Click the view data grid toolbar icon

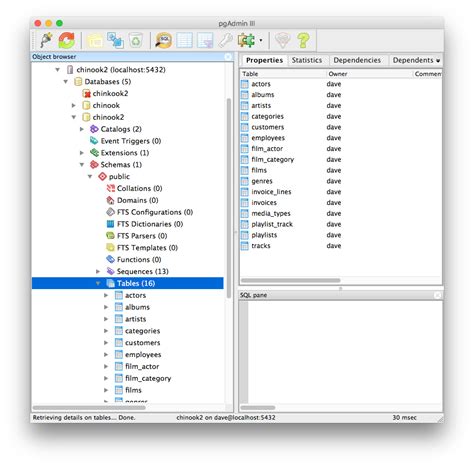pos(184,40)
